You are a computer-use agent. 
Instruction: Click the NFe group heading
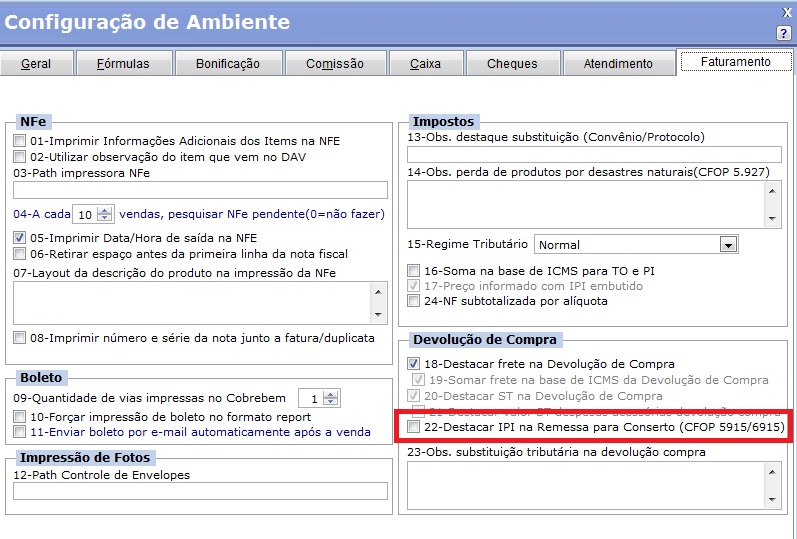(33, 122)
